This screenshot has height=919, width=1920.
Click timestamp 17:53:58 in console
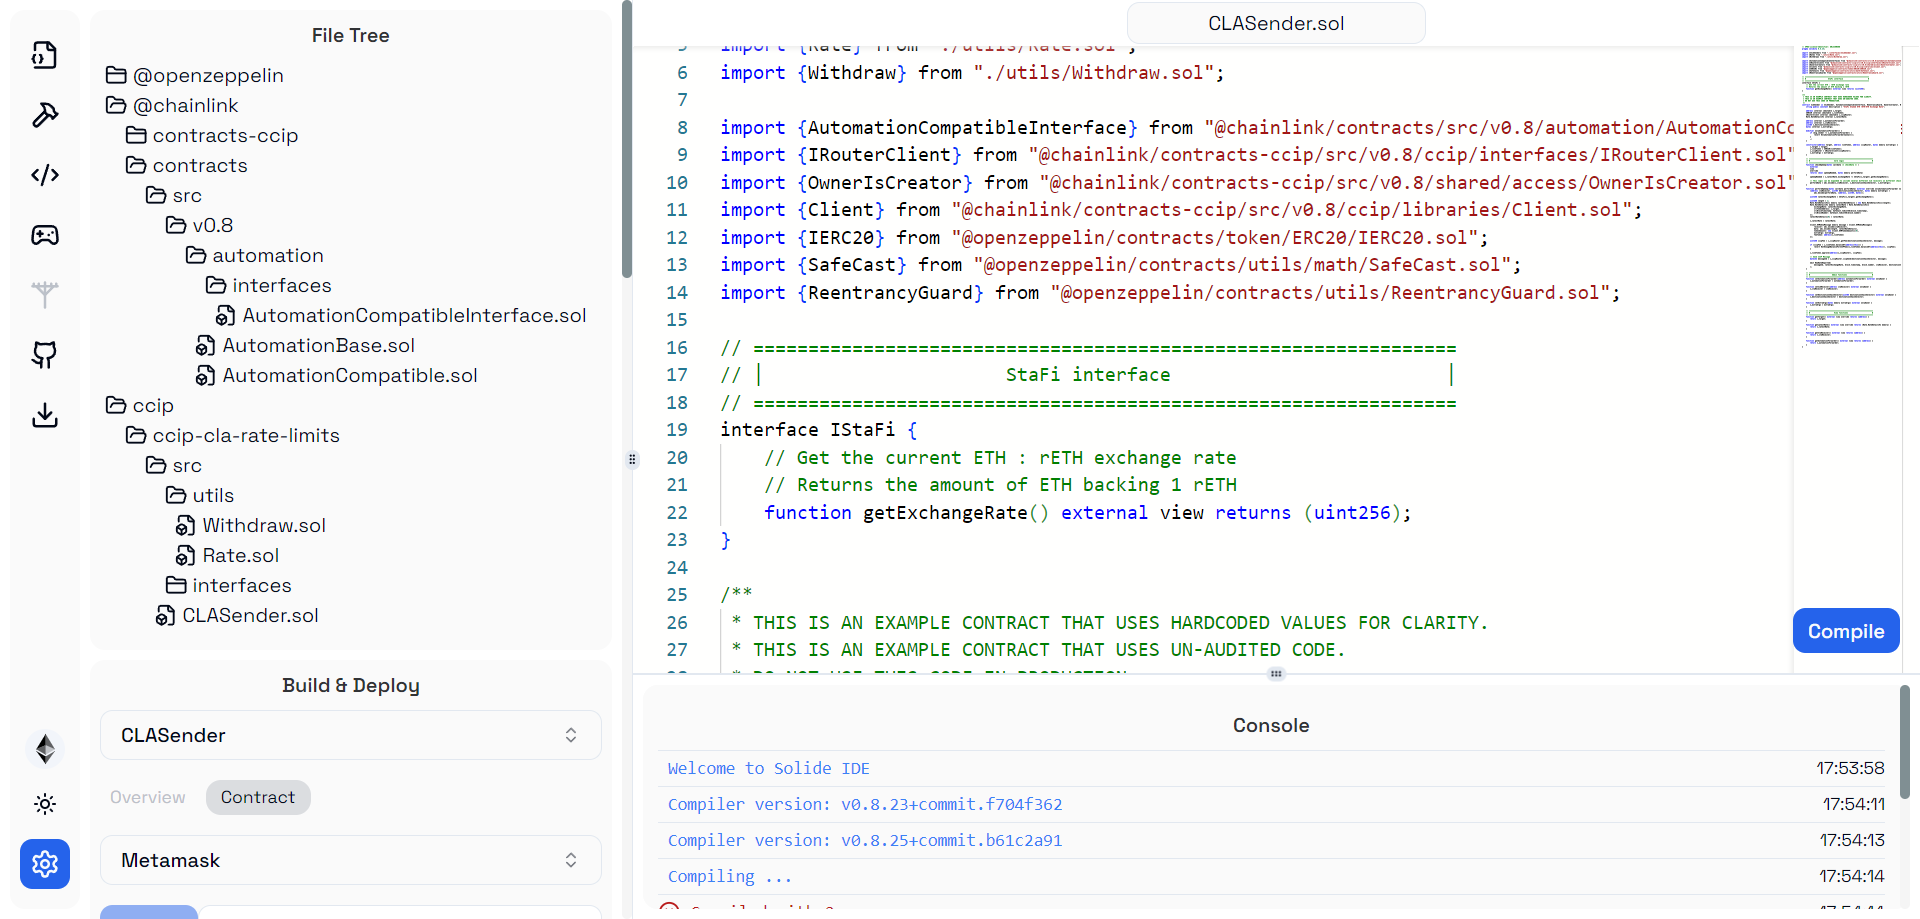click(x=1850, y=768)
